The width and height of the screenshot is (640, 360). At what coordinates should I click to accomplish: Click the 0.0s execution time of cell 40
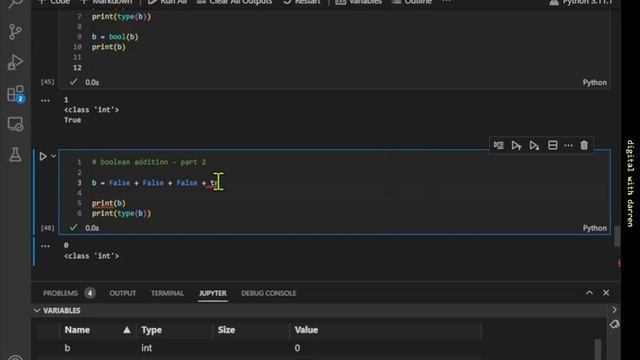tap(92, 228)
